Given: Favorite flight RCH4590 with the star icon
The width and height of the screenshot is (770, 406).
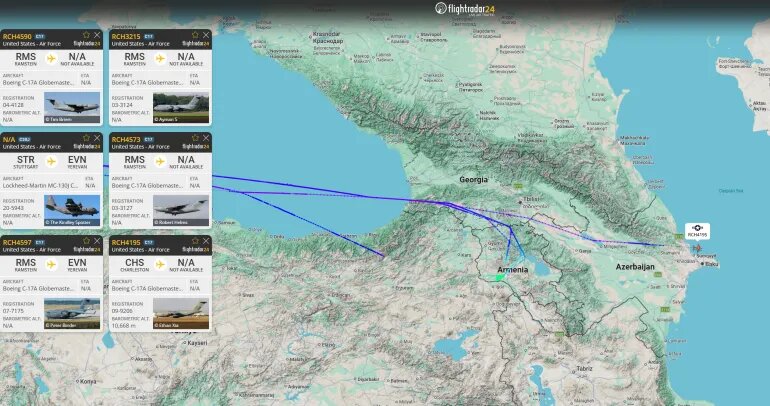Looking at the screenshot, I should 86,35.
